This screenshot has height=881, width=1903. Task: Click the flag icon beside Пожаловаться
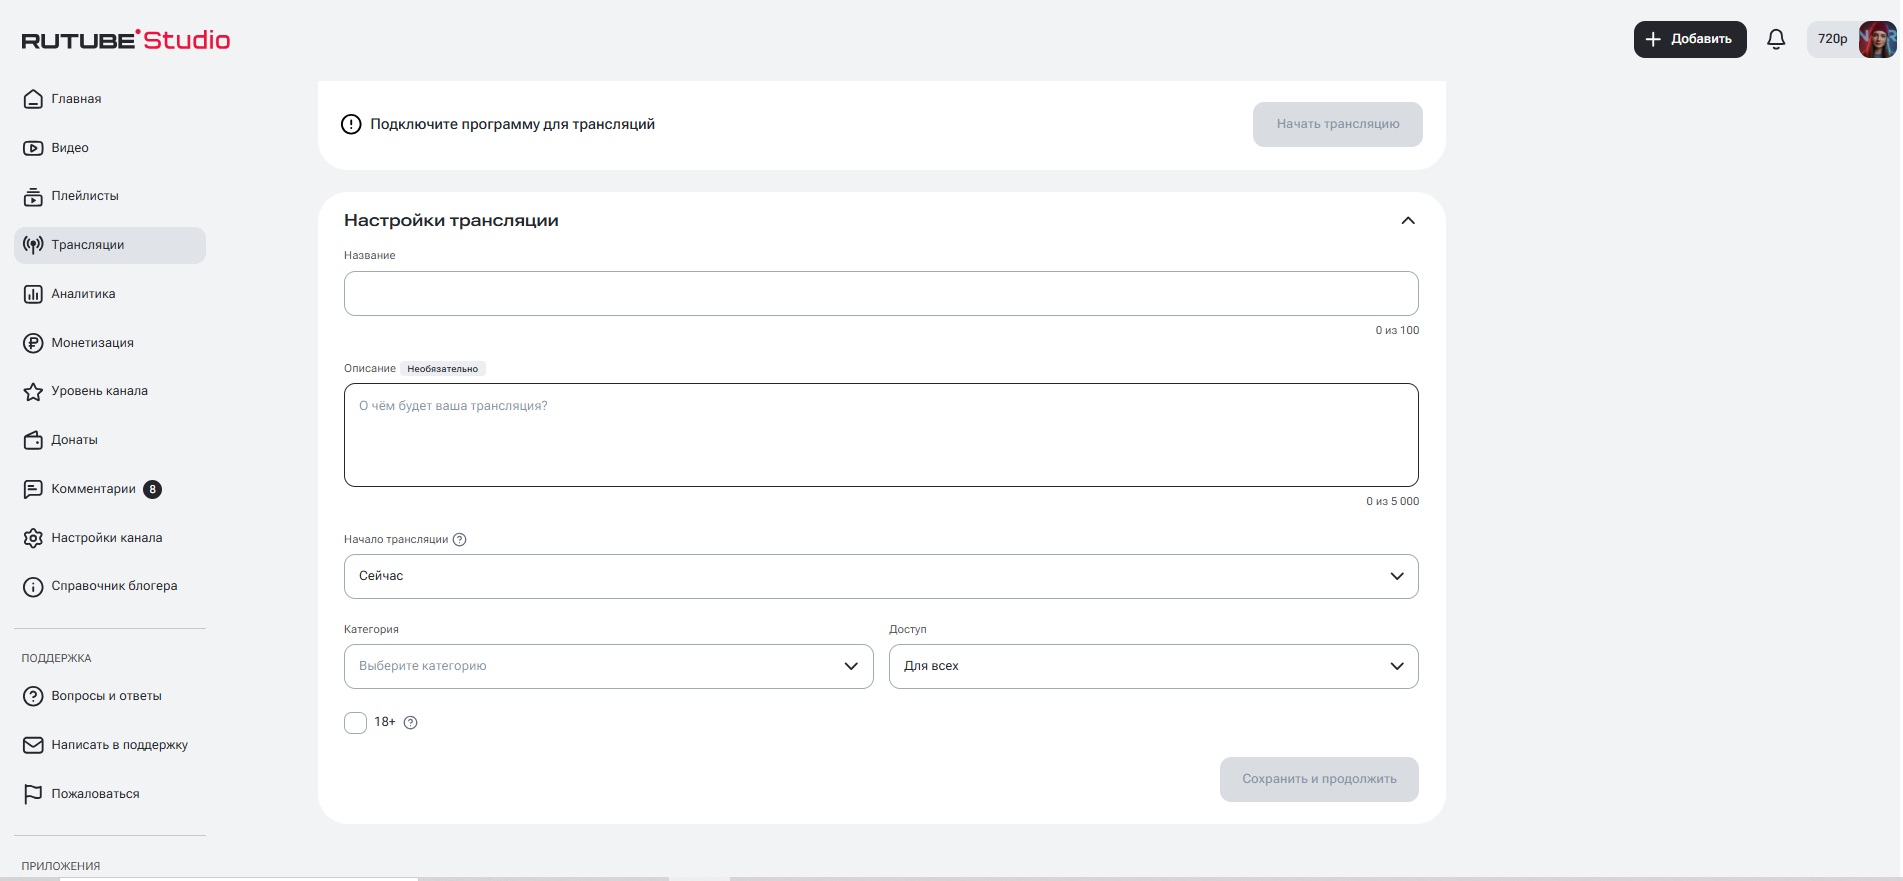click(x=33, y=794)
